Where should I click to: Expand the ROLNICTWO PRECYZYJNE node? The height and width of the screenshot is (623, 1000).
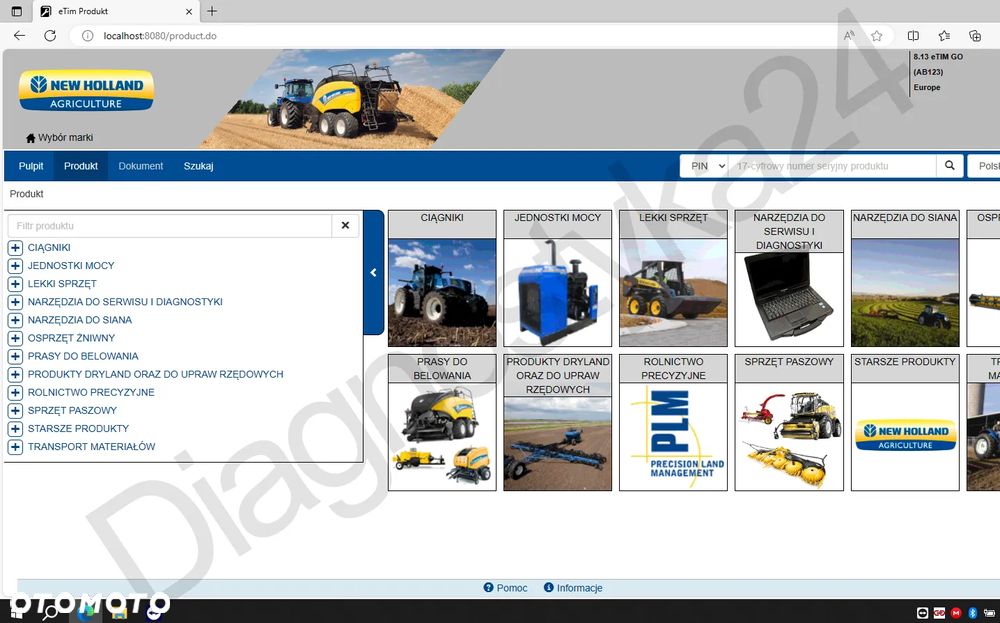pos(15,392)
